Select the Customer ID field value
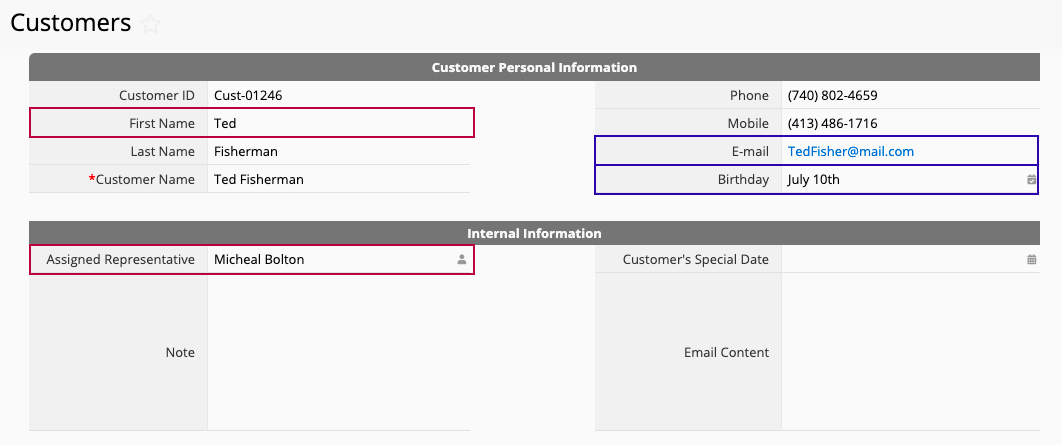The height and width of the screenshot is (445, 1062). click(x=339, y=96)
